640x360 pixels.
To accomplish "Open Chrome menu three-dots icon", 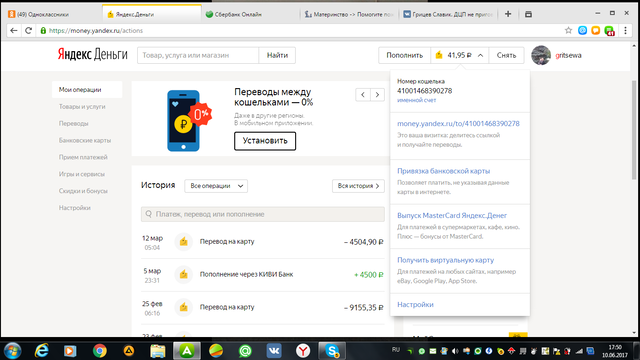I will pyautogui.click(x=625, y=30).
